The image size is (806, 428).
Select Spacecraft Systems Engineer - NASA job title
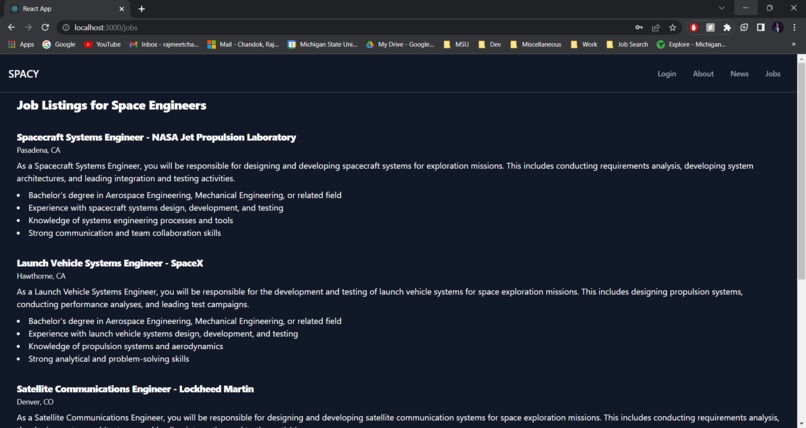tap(156, 137)
